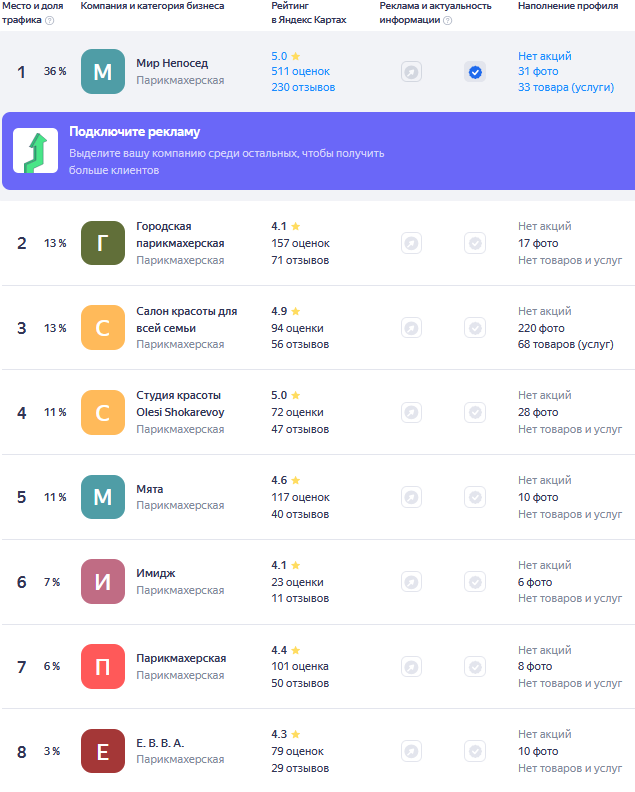The width and height of the screenshot is (635, 792).
Task: Open the 31 фото link
Action: [x=538, y=72]
